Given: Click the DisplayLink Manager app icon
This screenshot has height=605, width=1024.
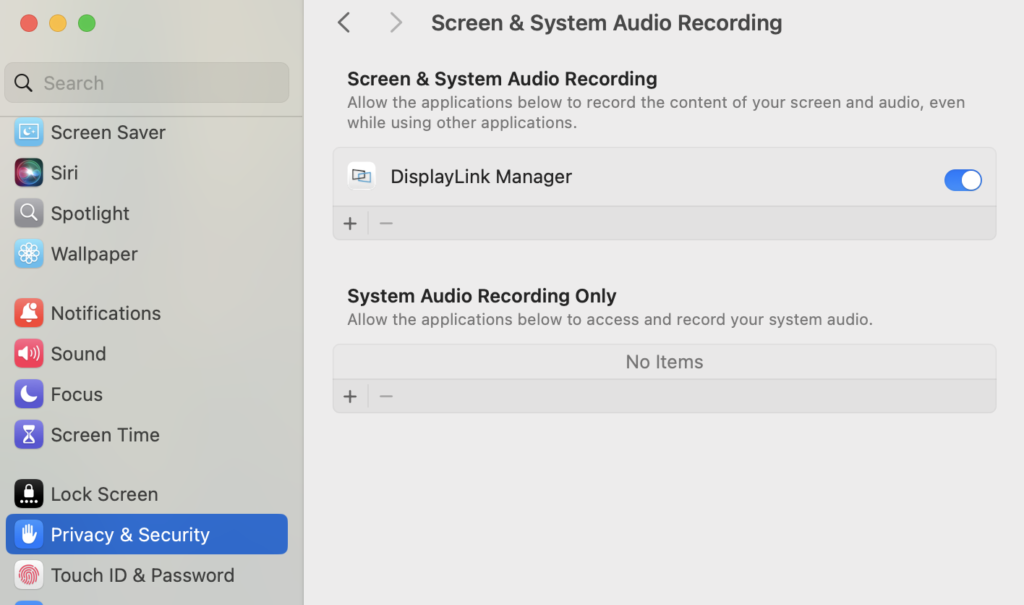Looking at the screenshot, I should [361, 177].
